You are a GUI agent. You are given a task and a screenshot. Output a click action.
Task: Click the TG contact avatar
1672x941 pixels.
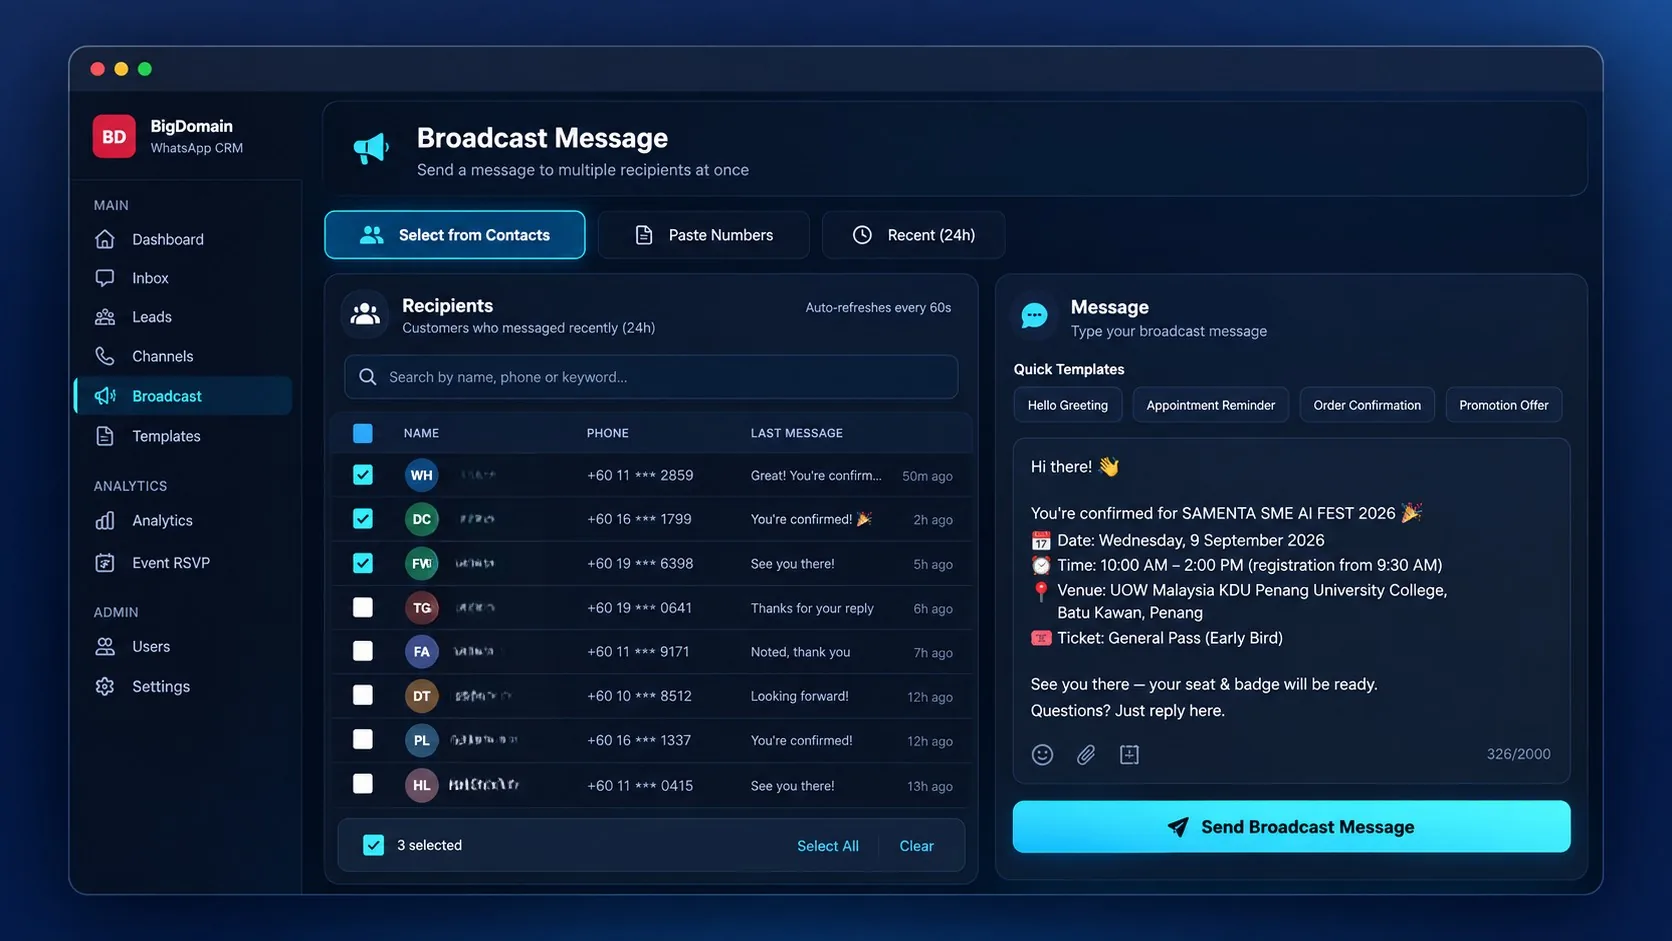point(421,607)
